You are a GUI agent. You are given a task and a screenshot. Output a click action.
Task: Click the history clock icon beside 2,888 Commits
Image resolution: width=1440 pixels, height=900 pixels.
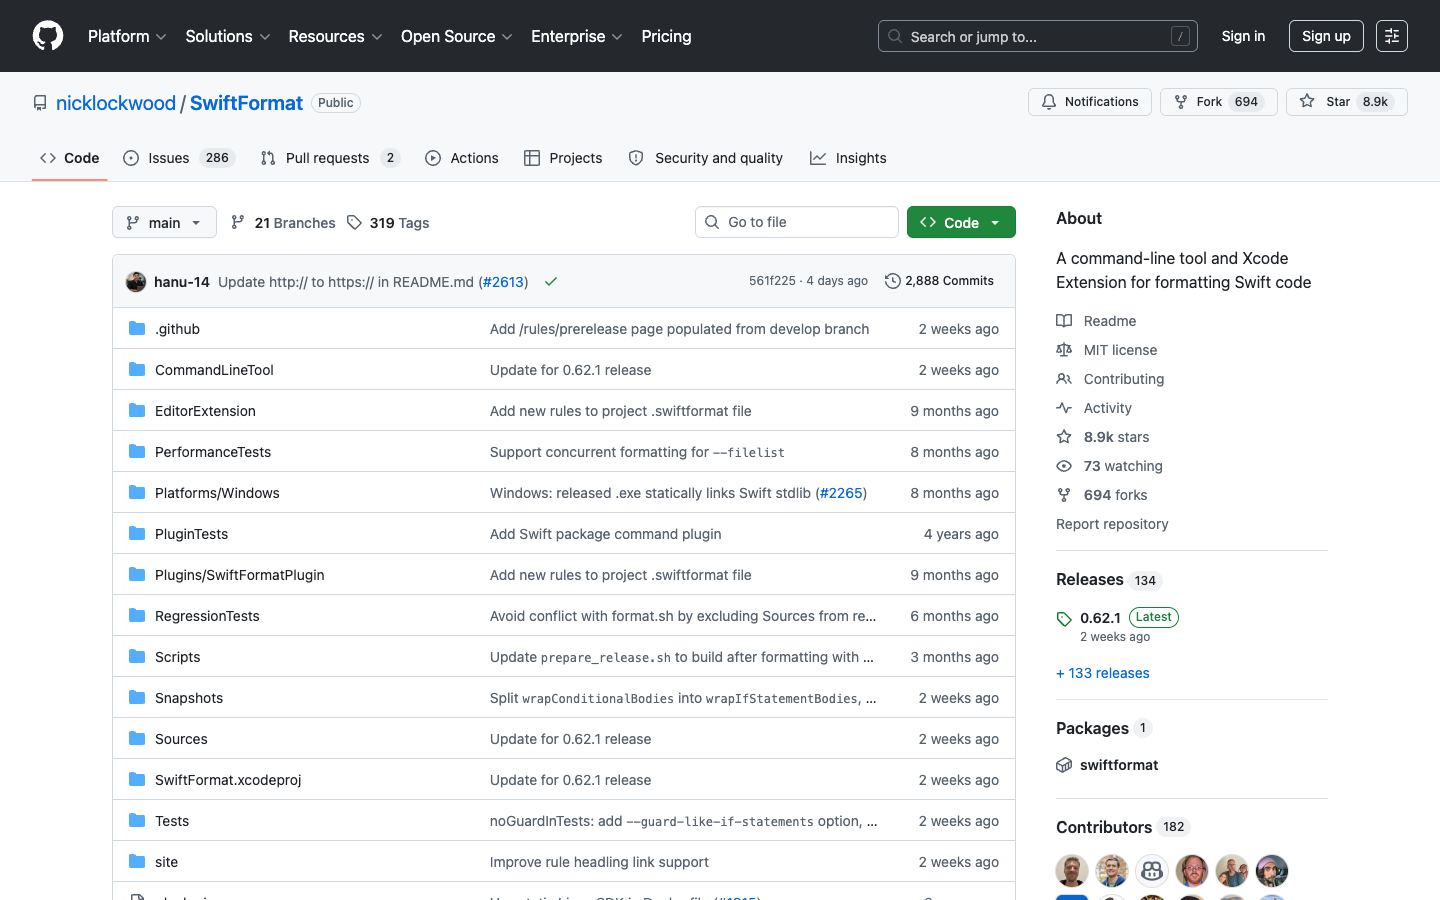click(x=893, y=281)
